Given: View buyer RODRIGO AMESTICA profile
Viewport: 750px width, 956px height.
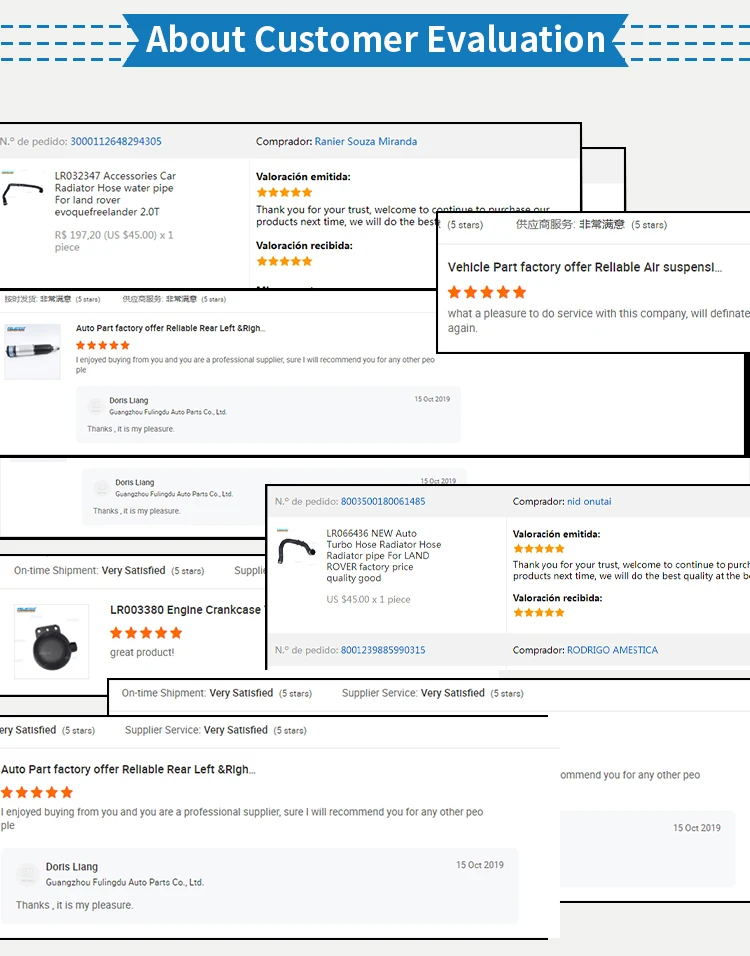Looking at the screenshot, I should tap(612, 650).
